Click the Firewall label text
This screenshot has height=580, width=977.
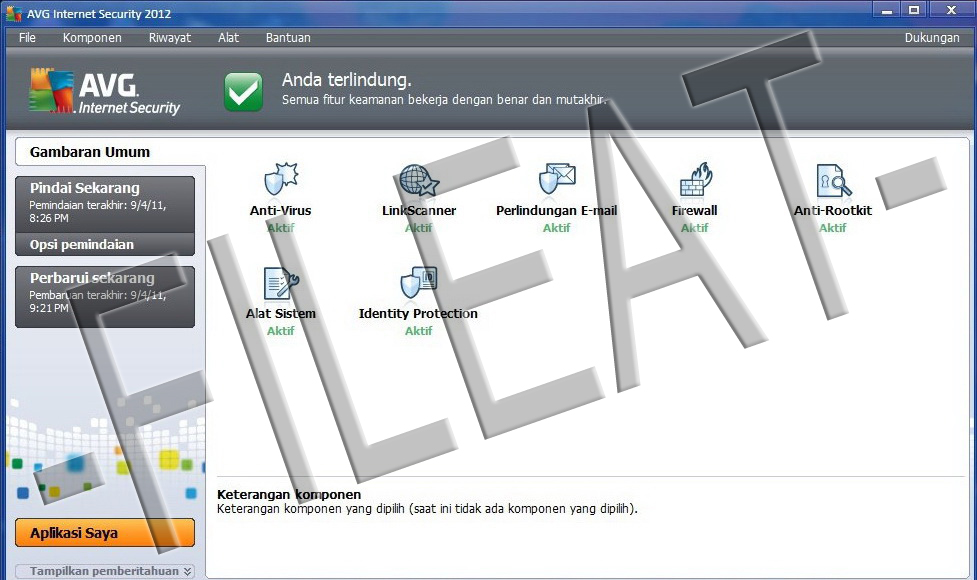click(x=695, y=211)
